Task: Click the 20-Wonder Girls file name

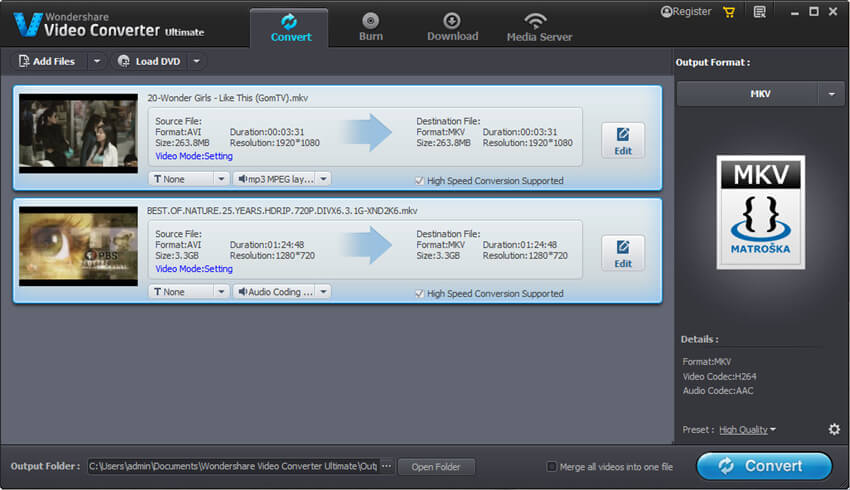Action: 228,98
